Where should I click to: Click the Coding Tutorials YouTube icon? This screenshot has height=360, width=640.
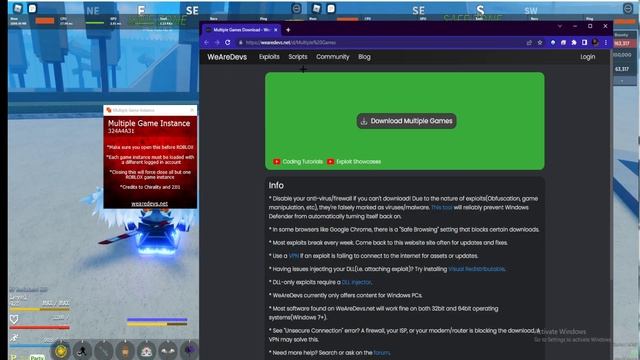click(277, 162)
